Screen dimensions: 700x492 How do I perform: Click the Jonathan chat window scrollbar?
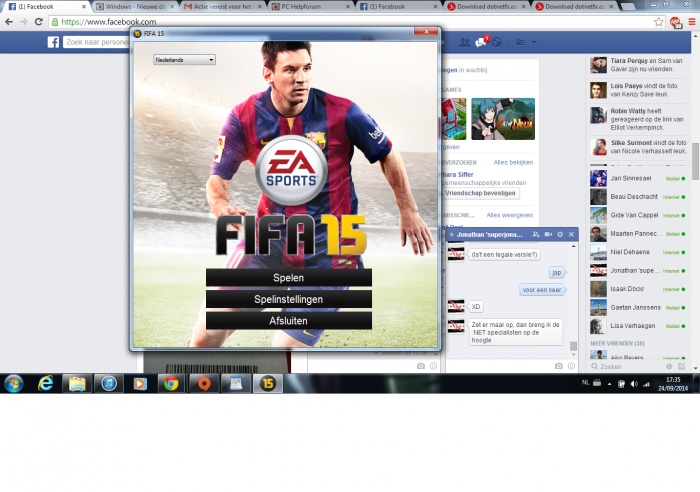click(574, 346)
